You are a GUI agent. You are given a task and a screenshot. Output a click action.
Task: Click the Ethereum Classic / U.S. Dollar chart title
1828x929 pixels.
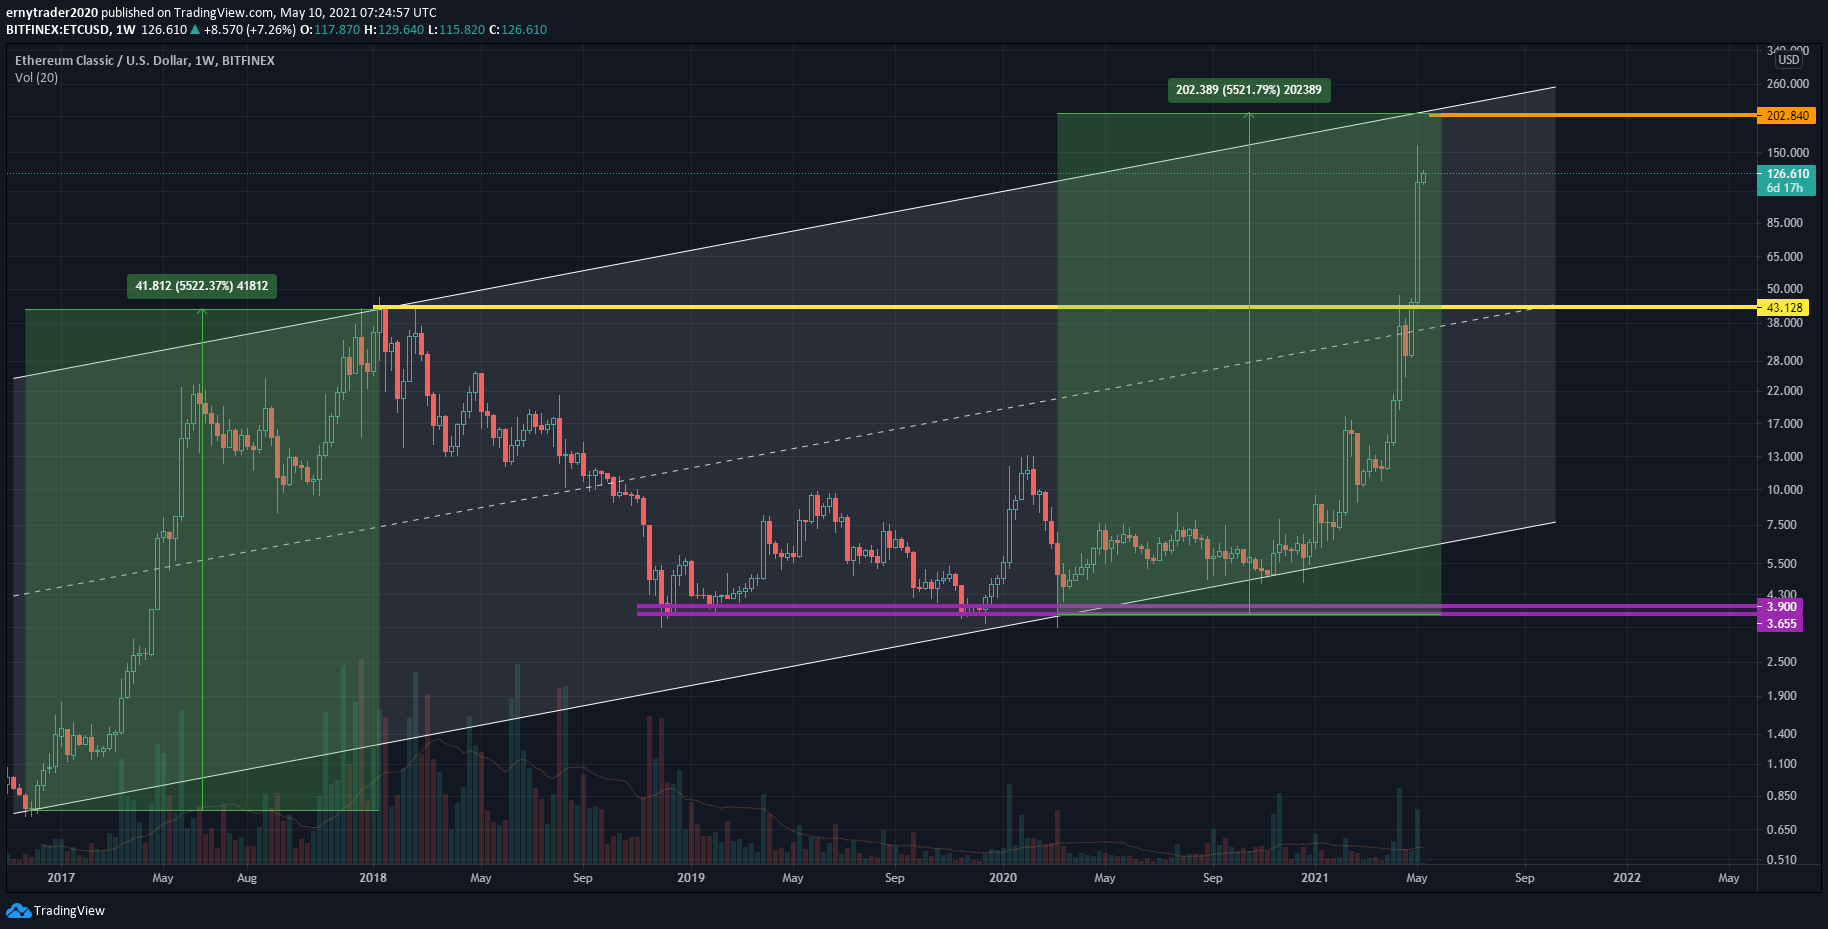145,61
